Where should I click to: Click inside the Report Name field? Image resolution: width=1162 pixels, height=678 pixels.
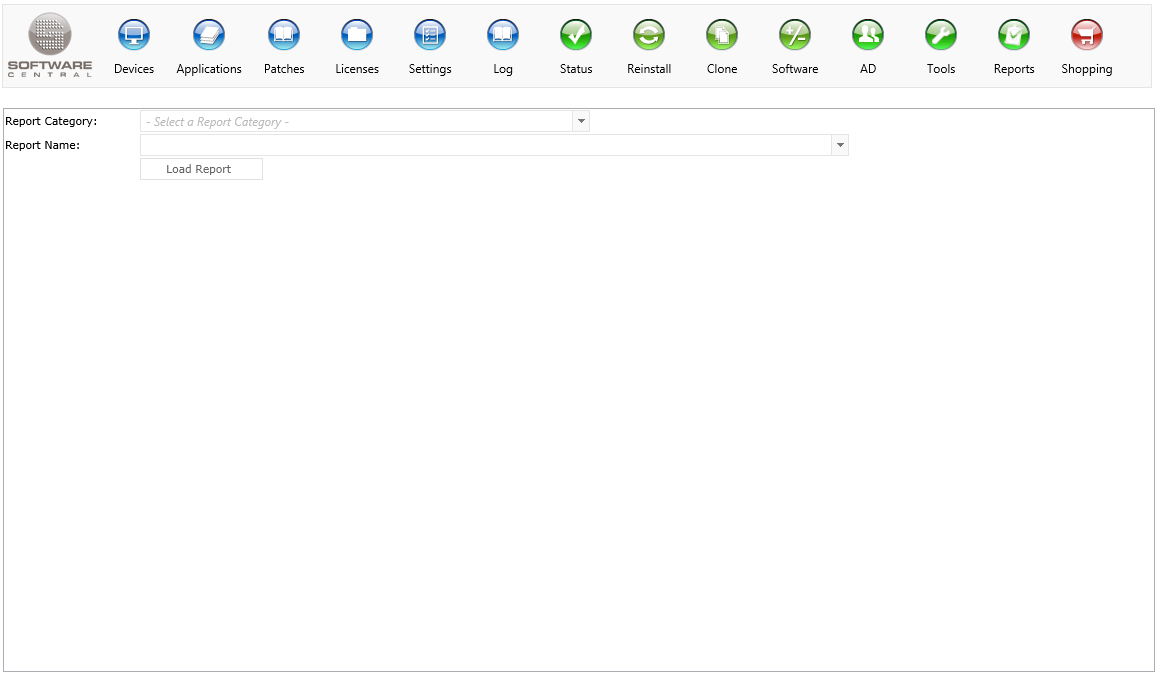pyautogui.click(x=485, y=146)
